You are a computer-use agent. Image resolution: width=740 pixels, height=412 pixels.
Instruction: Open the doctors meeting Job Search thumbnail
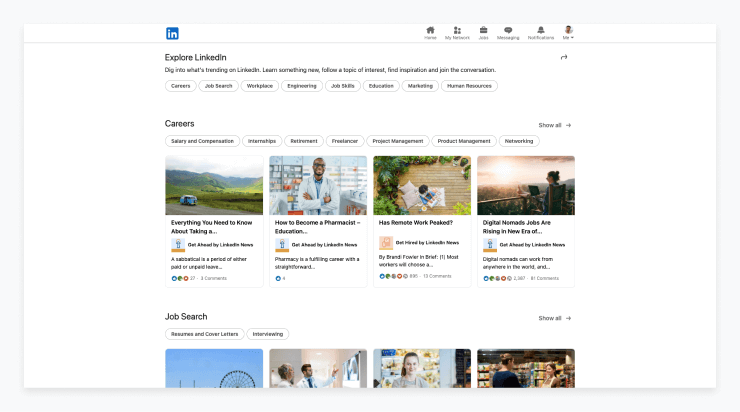pos(318,368)
